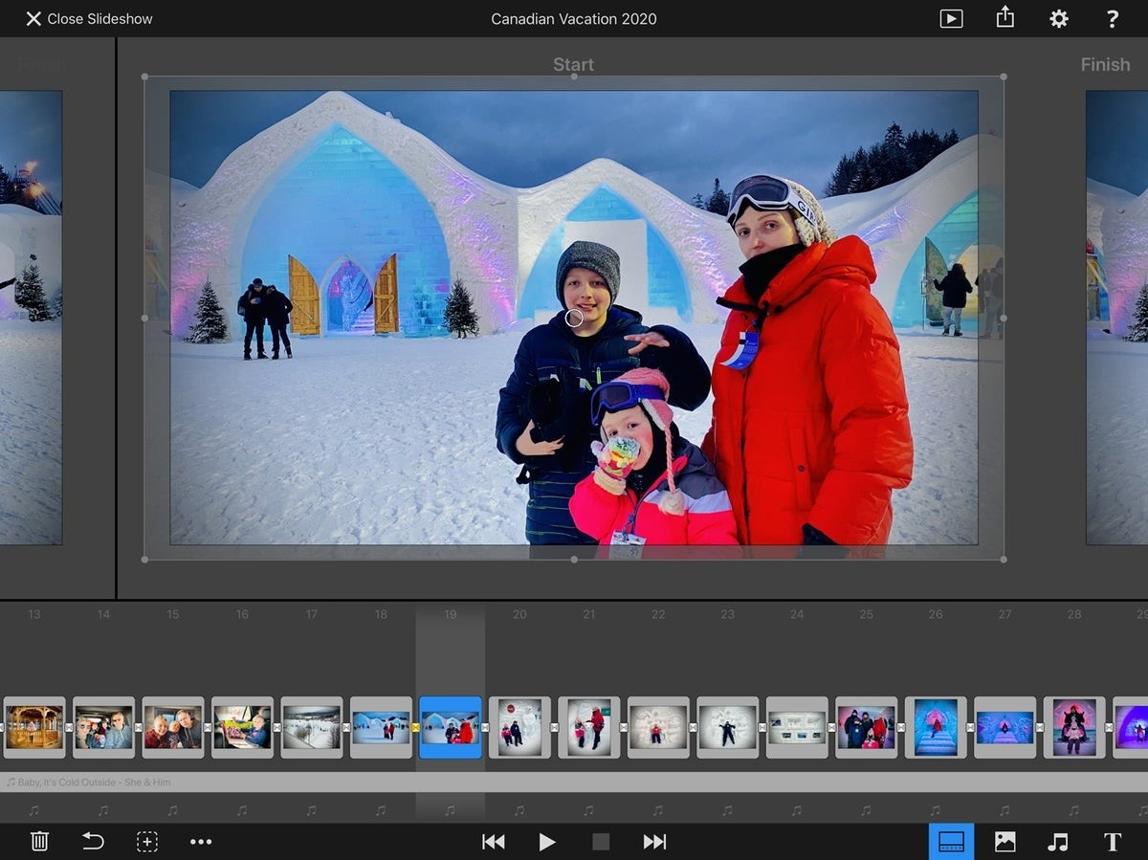The width and height of the screenshot is (1148, 860).
Task: Open the music note tab
Action: (1058, 842)
